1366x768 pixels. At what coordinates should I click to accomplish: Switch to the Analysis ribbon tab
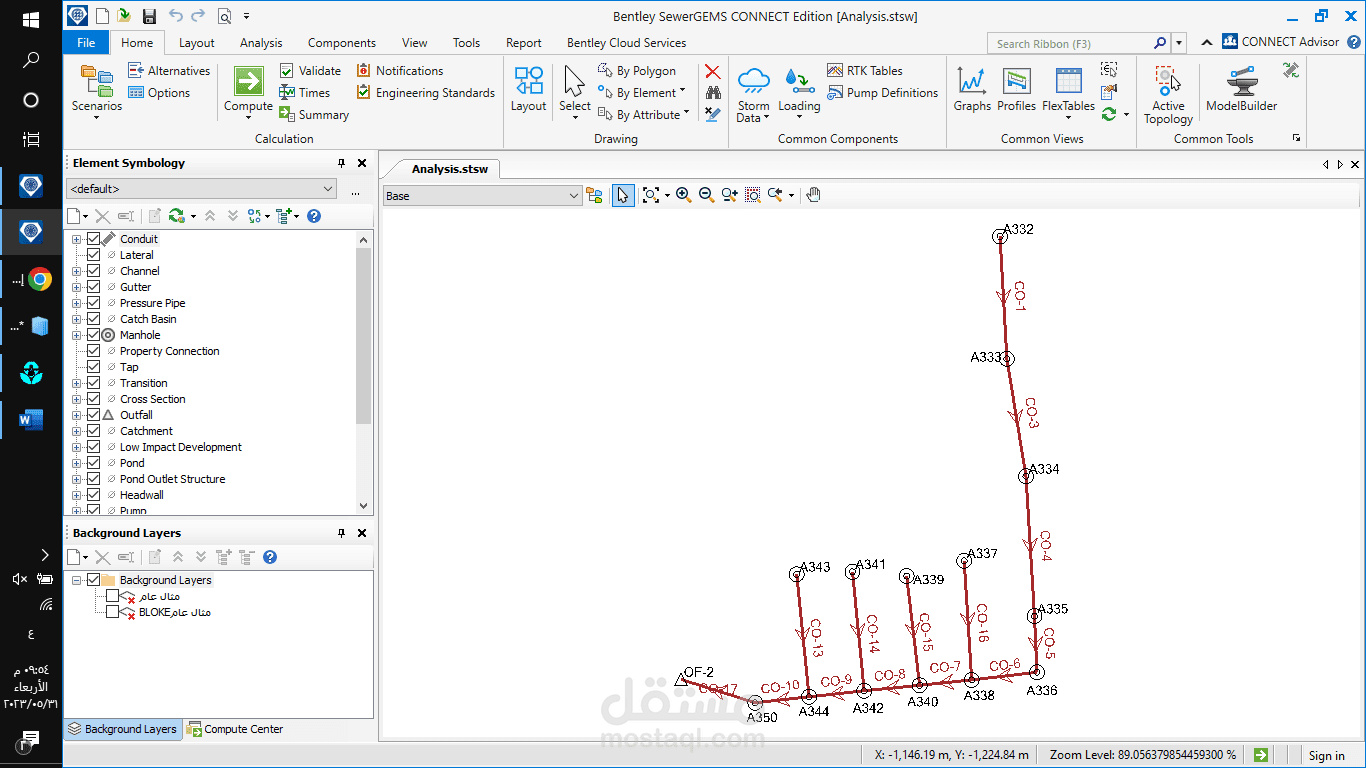pos(261,43)
